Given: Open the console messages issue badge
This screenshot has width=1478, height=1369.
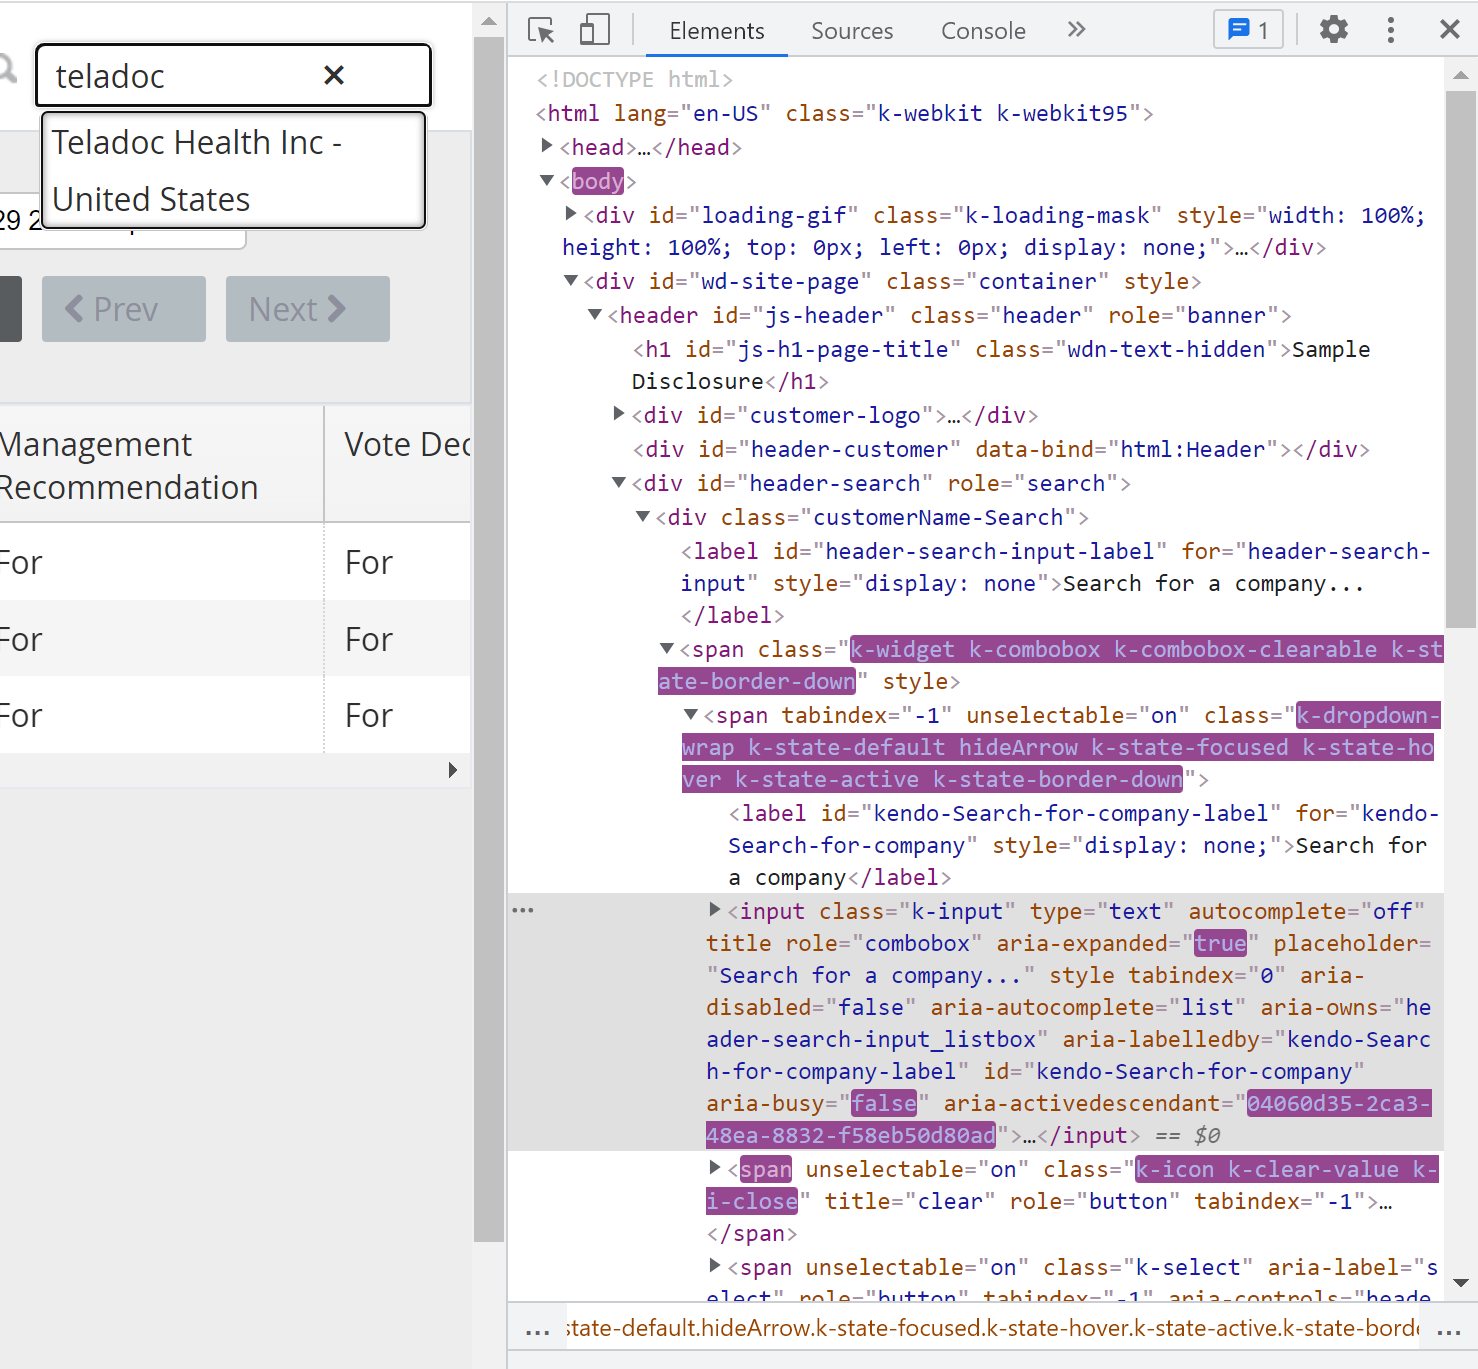Looking at the screenshot, I should point(1248,30).
